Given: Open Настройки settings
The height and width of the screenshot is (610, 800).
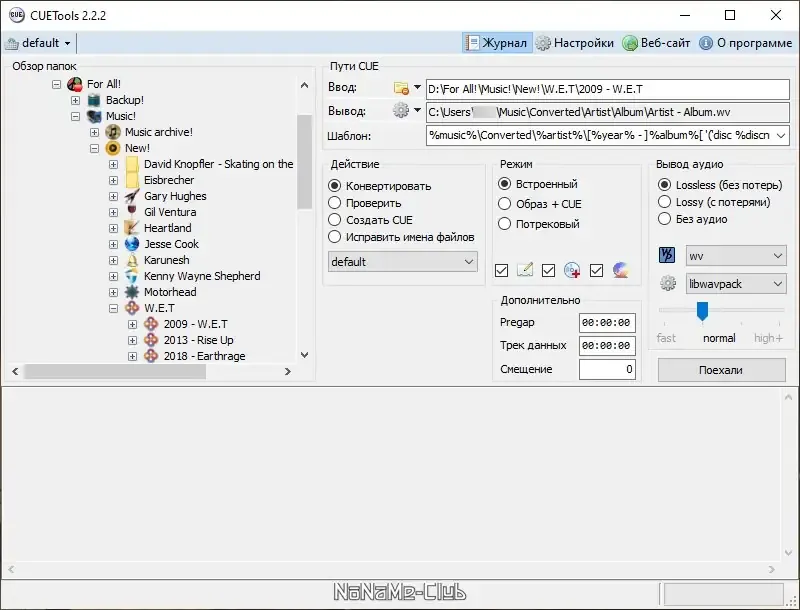Looking at the screenshot, I should (576, 43).
